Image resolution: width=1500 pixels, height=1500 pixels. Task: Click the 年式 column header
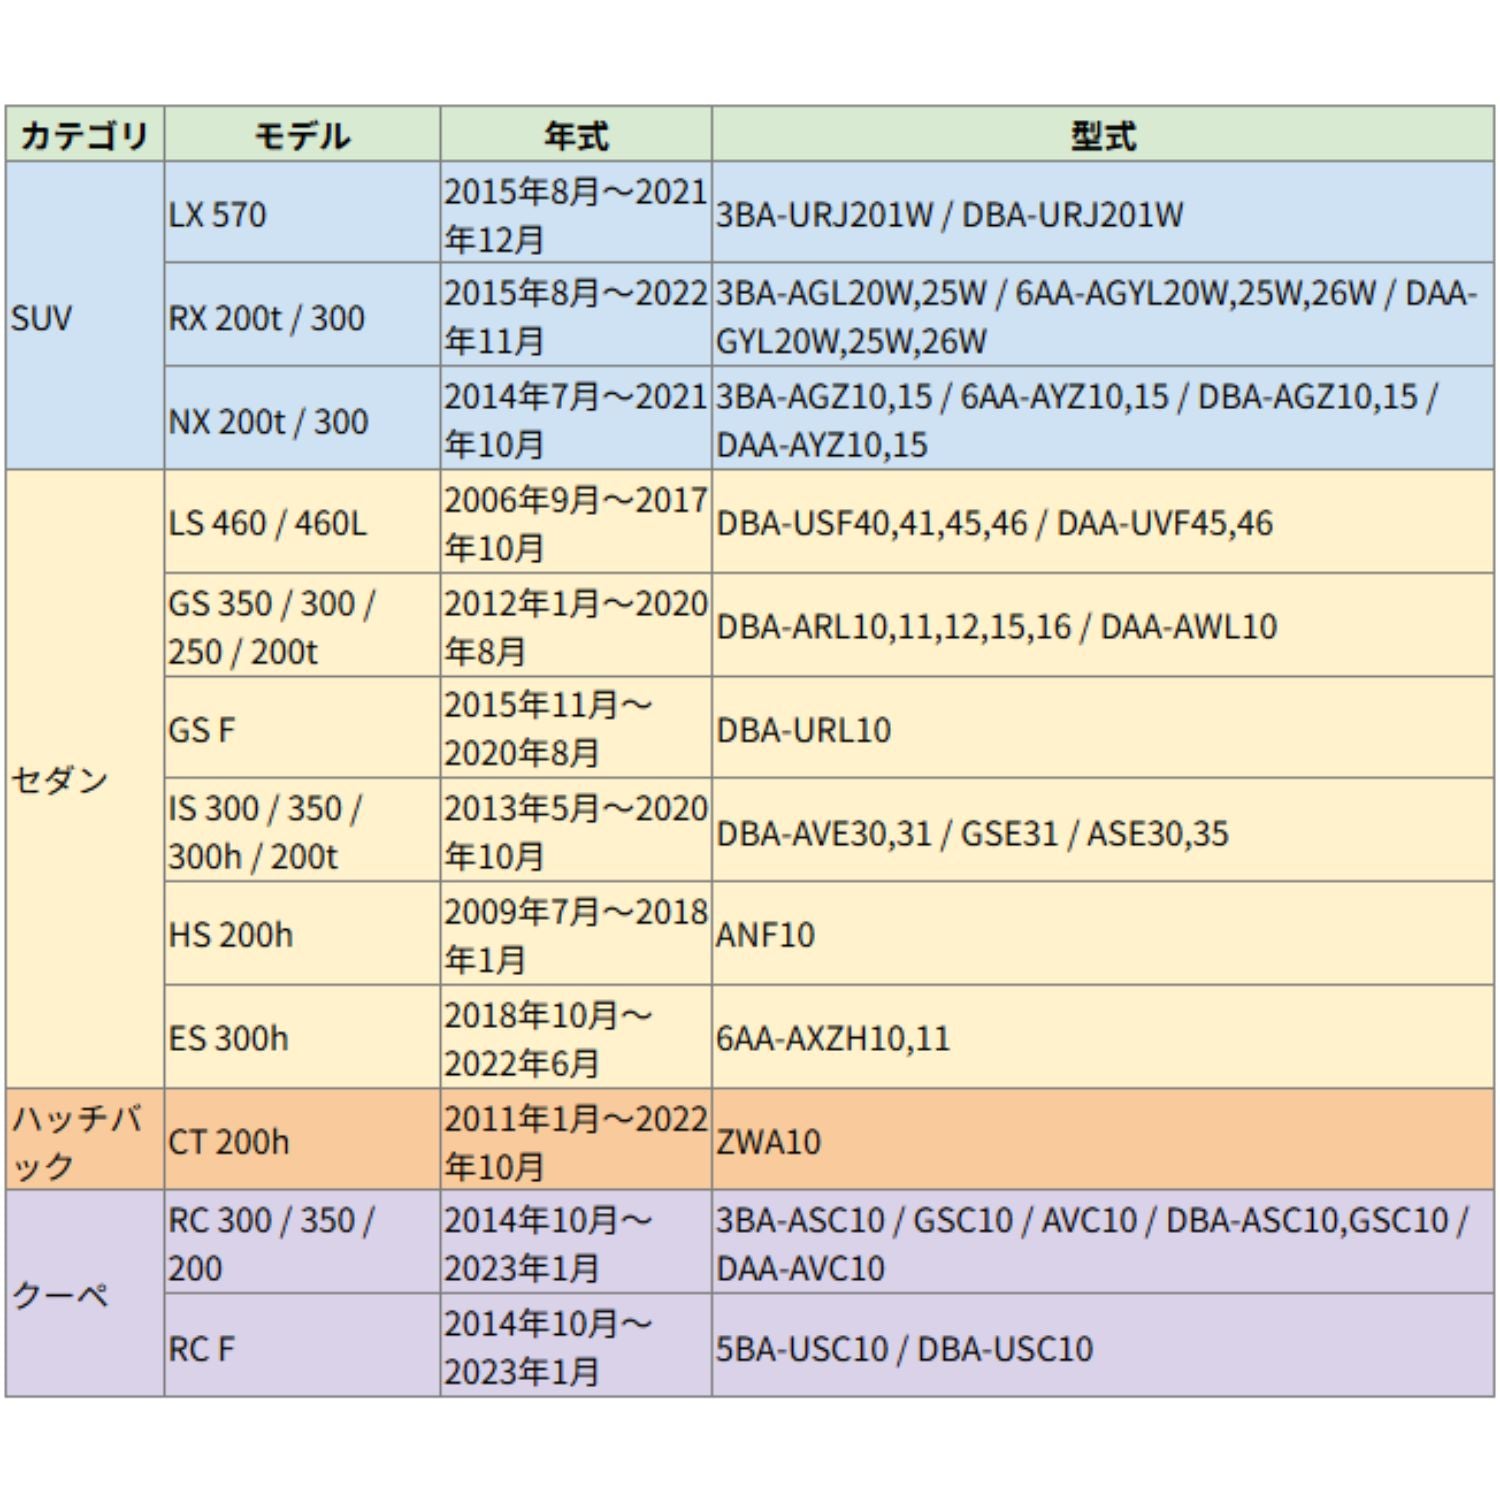click(576, 134)
